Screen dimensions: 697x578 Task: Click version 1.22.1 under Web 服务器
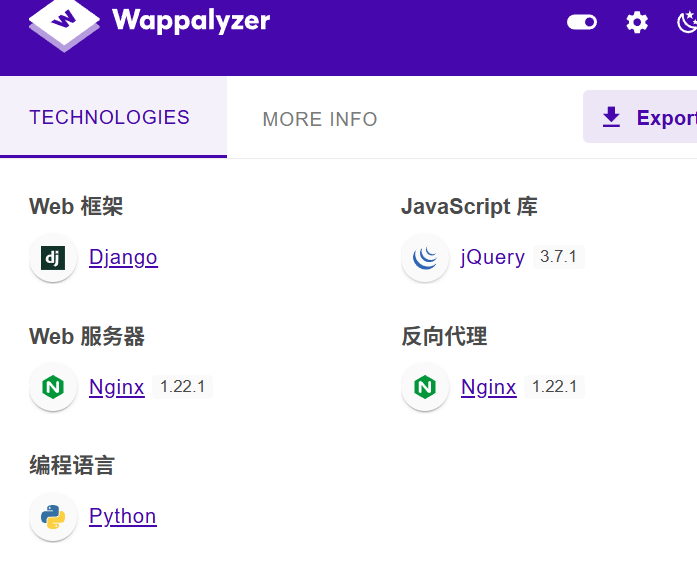[x=182, y=387]
